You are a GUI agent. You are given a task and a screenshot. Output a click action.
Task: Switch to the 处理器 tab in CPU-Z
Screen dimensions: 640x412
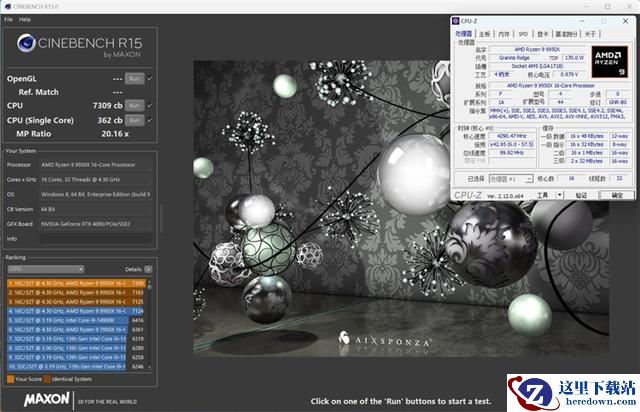coord(464,34)
